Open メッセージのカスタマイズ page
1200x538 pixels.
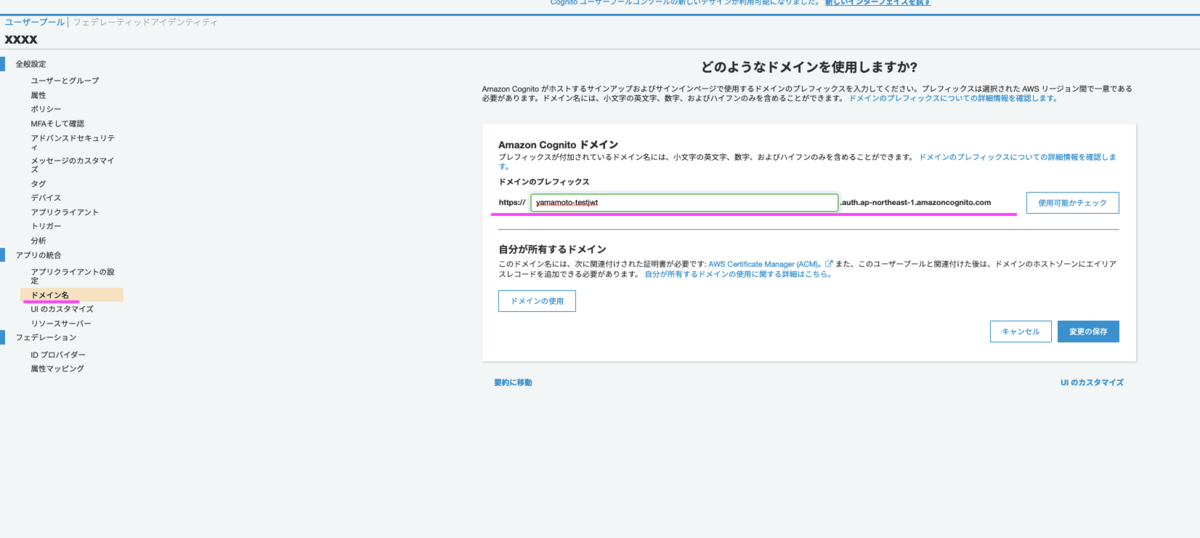[x=73, y=165]
